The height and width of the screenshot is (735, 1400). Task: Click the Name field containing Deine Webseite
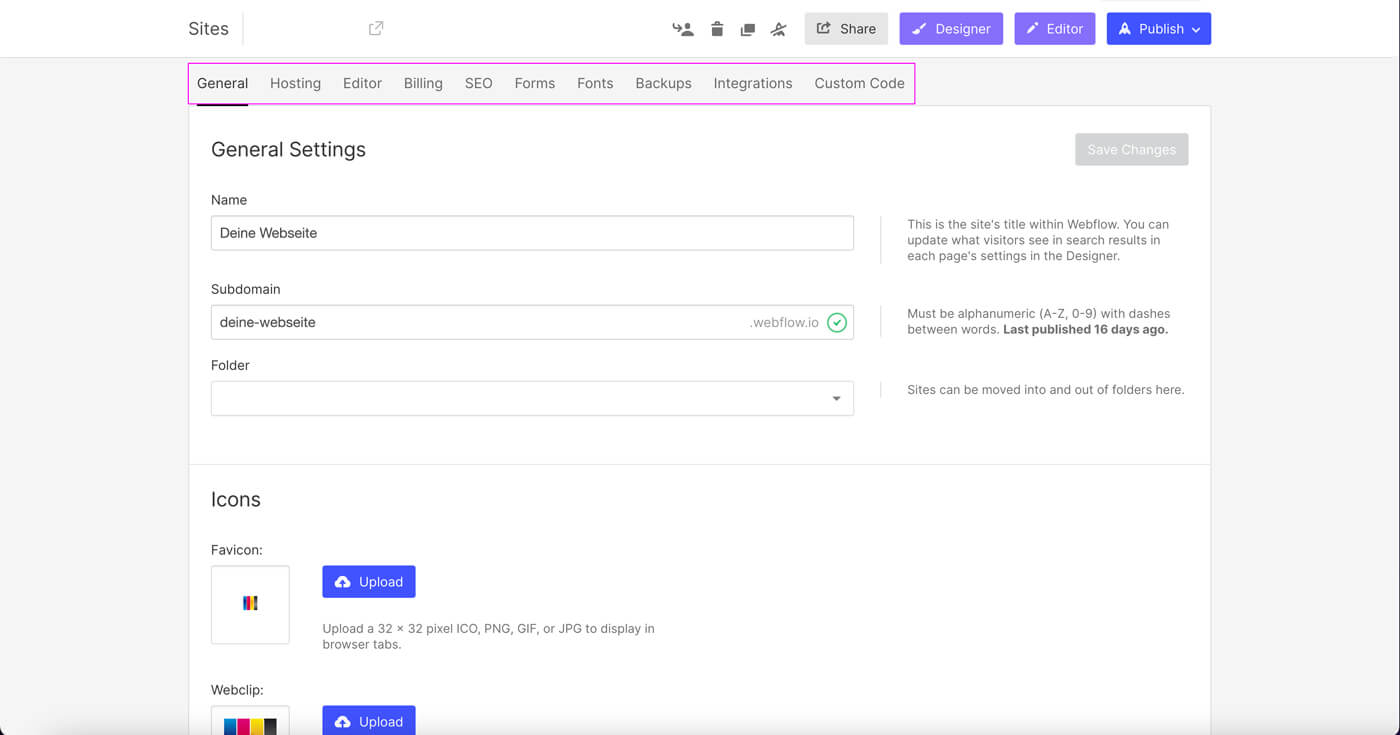click(532, 233)
